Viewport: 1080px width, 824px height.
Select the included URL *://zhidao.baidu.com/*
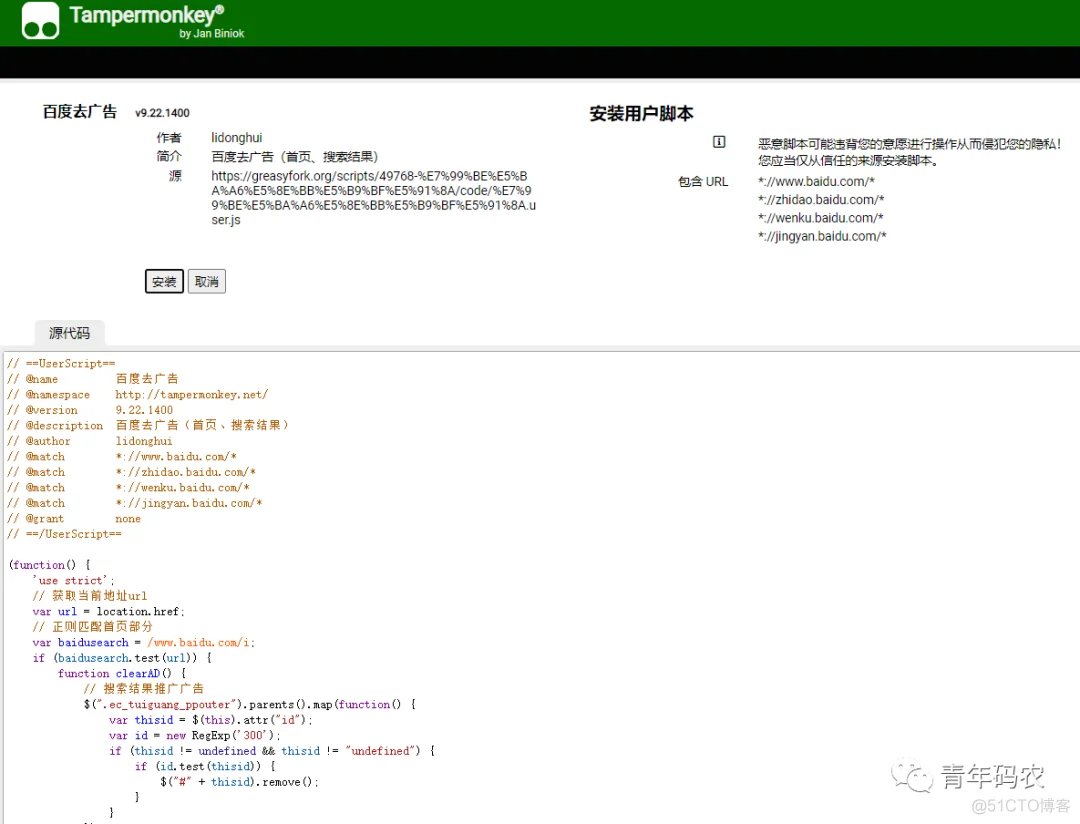coord(821,200)
